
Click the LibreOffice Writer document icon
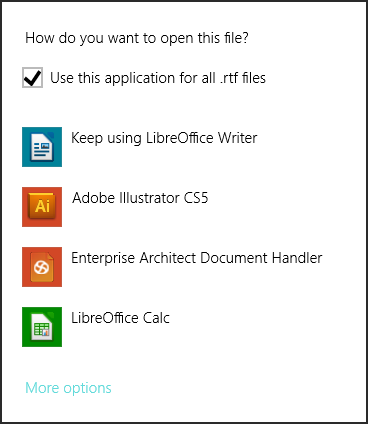(x=42, y=147)
